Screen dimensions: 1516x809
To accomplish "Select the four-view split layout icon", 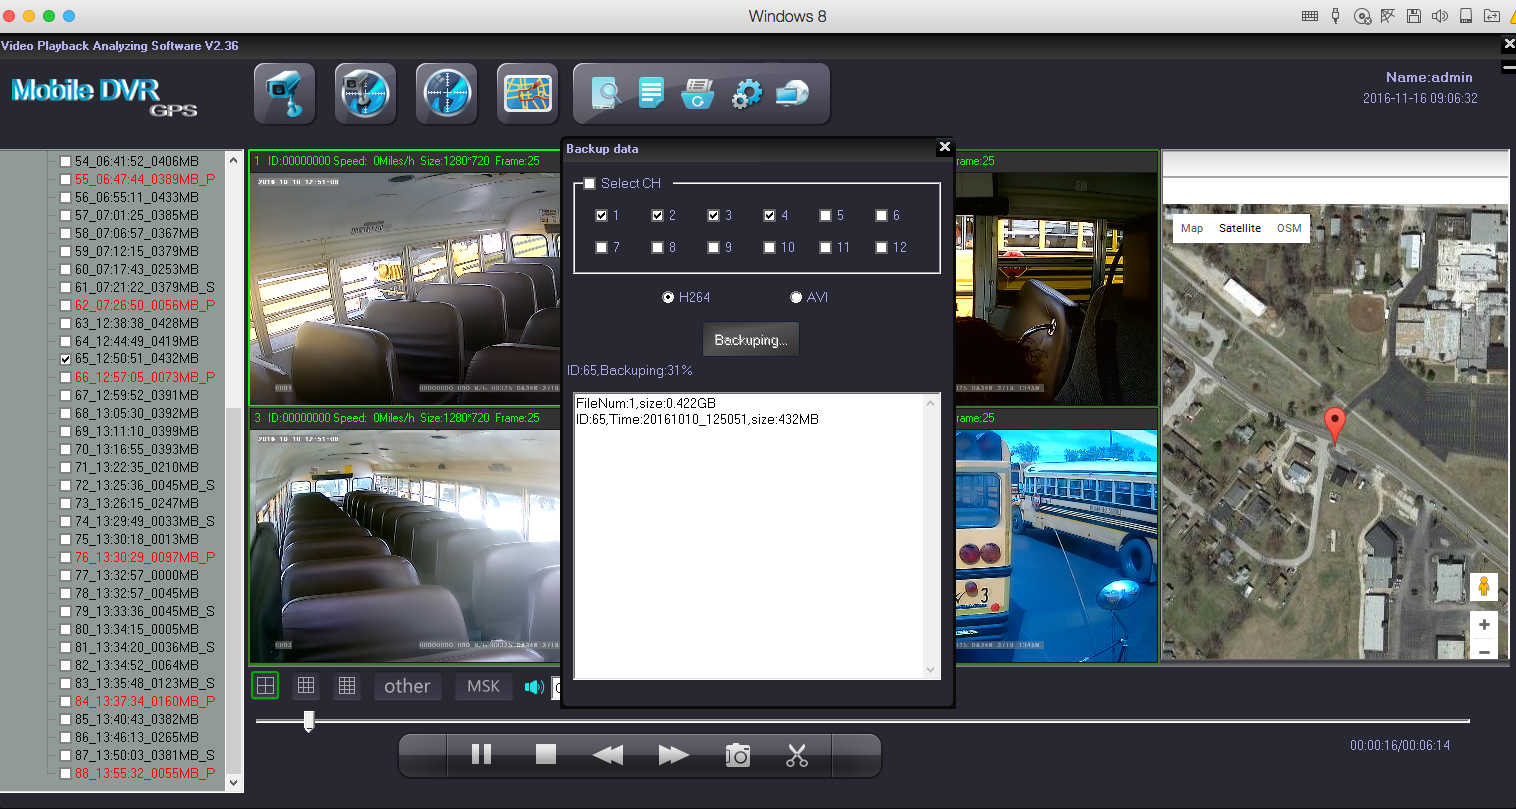I will tap(265, 686).
